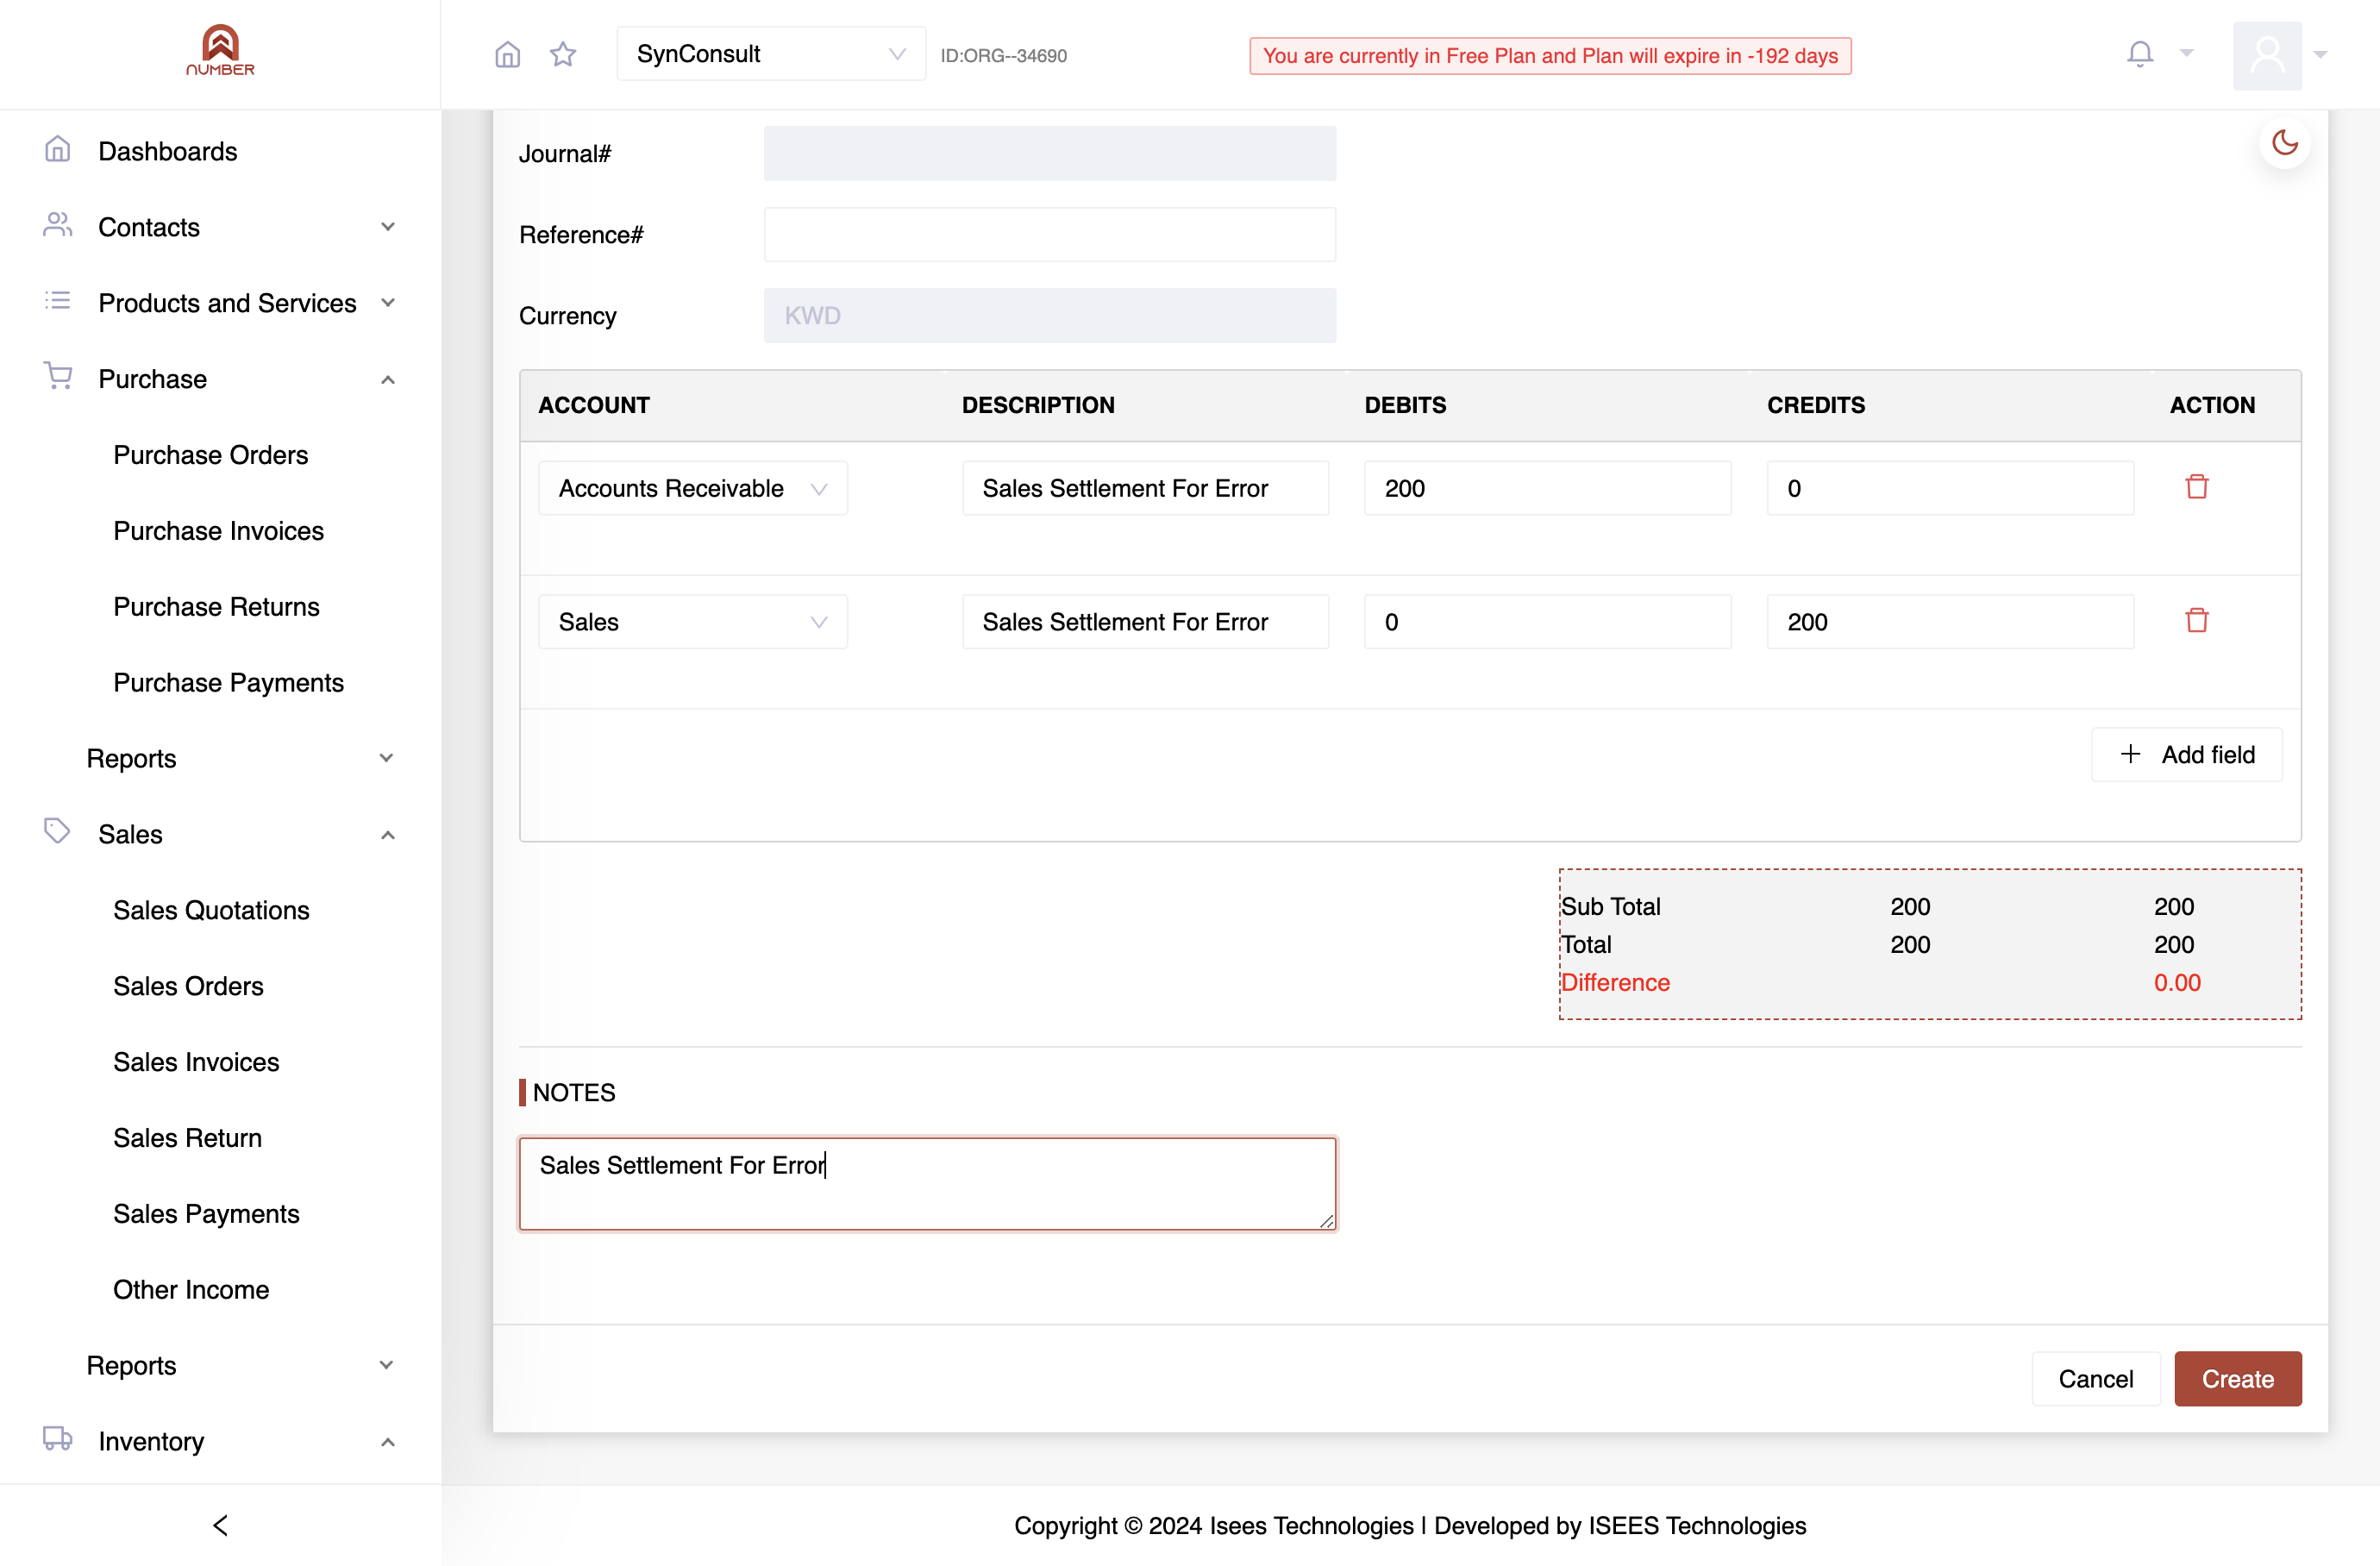Expand the Contacts menu
2380x1566 pixels.
[x=220, y=227]
